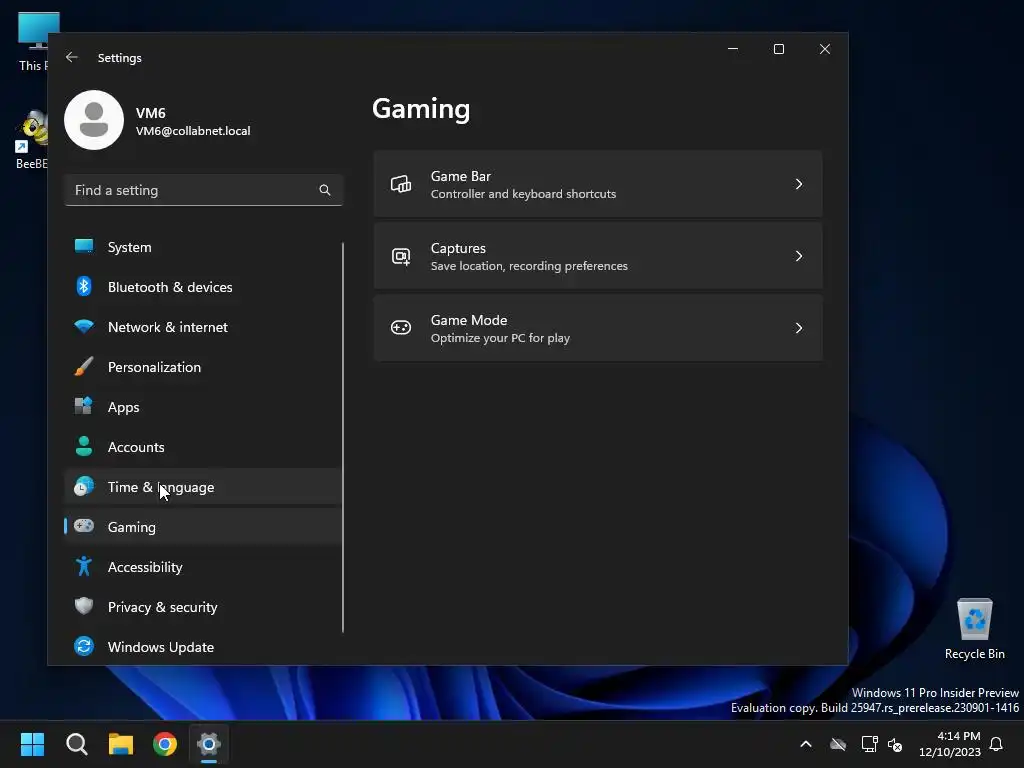1024x768 pixels.
Task: Navigate to Apps settings
Action: [202, 407]
